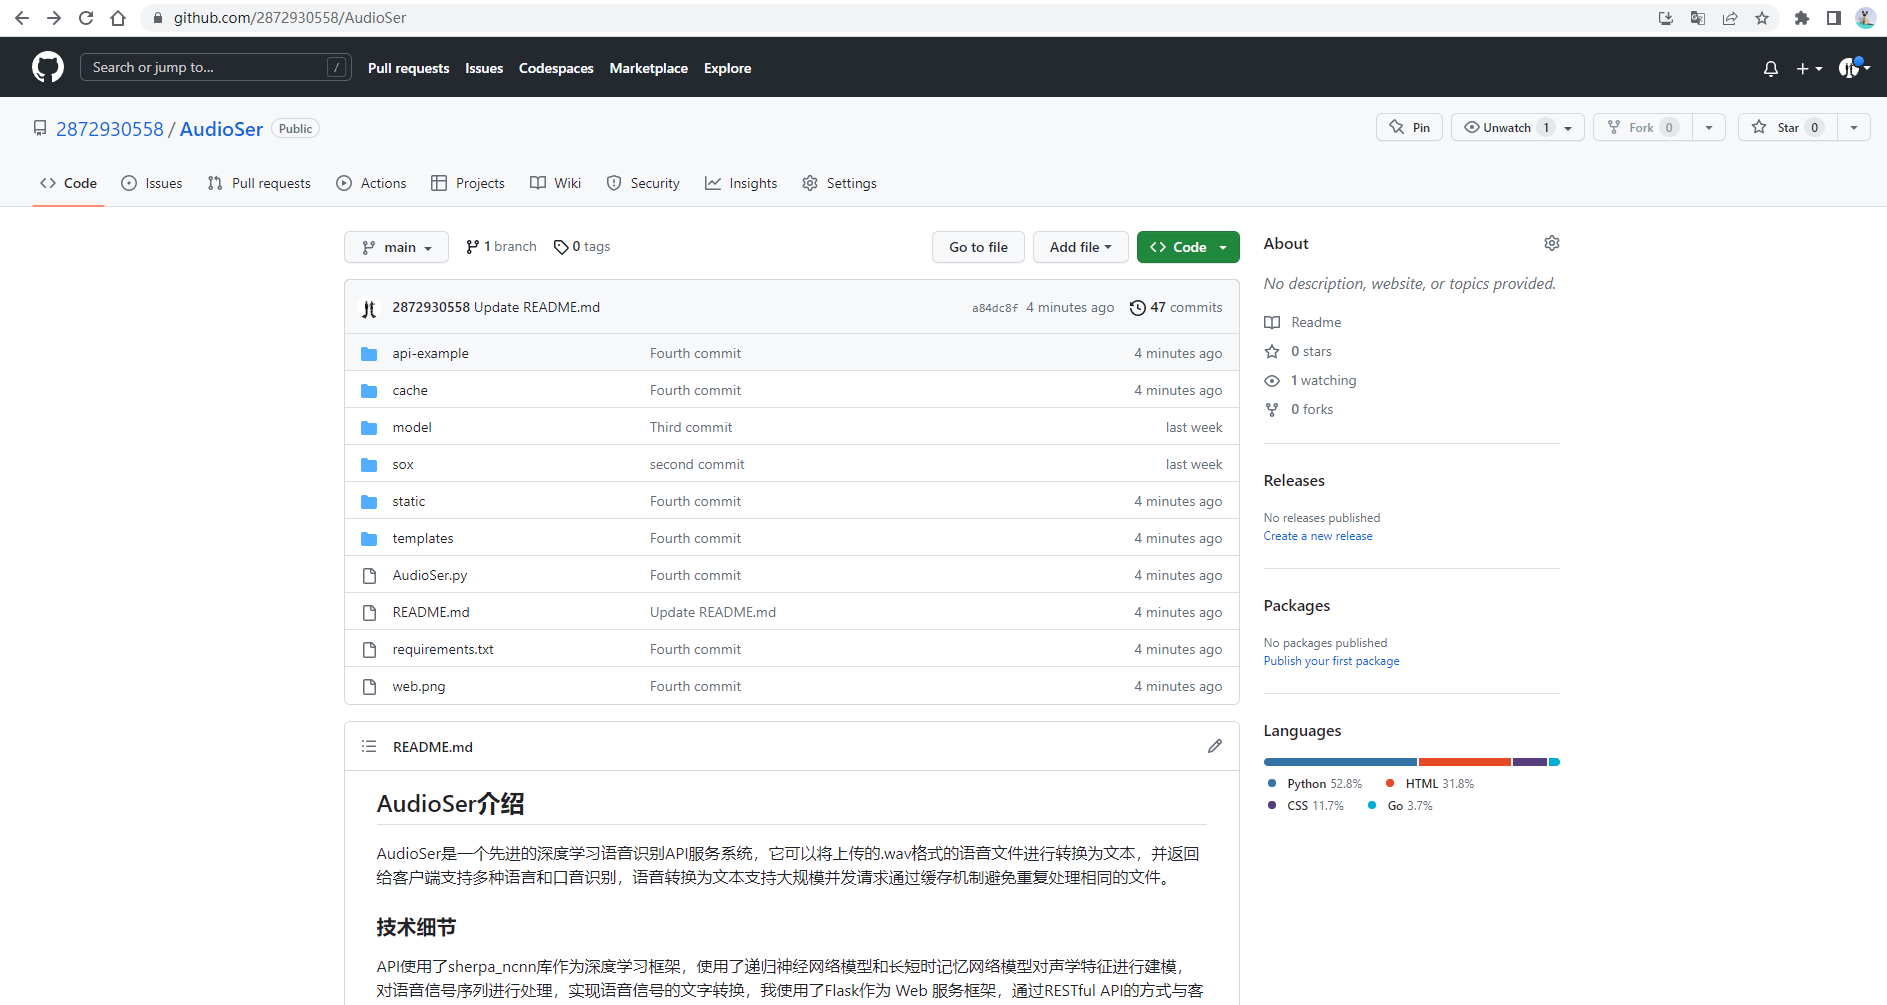Viewport: 1887px width, 1005px height.
Task: Click the sox folder icon
Action: 369,464
